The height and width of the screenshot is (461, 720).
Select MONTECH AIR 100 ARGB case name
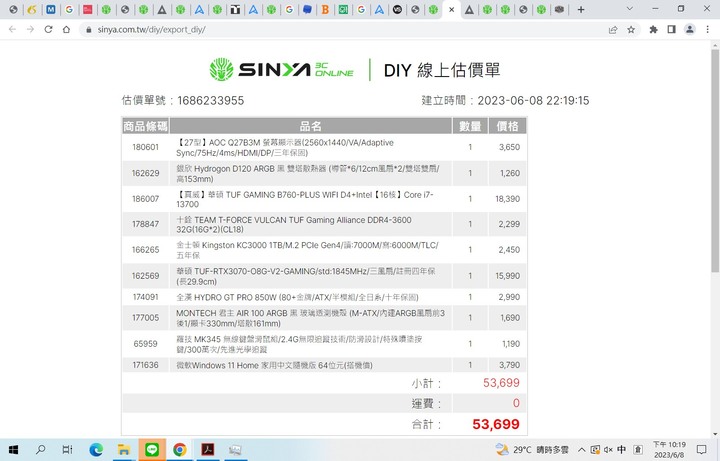[310, 318]
